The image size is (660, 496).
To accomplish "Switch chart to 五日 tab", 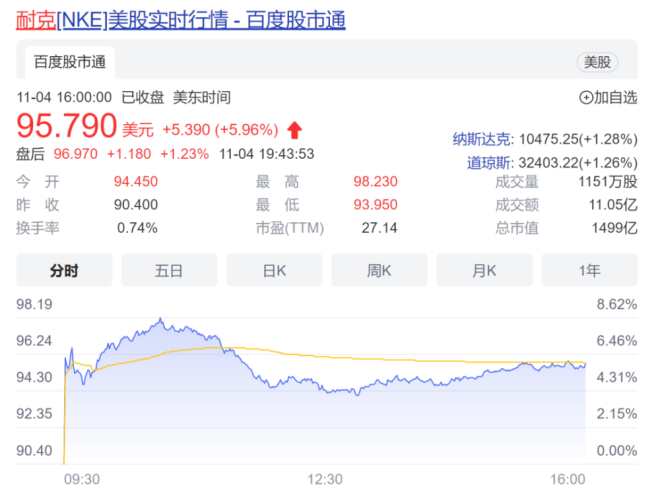I will (169, 270).
